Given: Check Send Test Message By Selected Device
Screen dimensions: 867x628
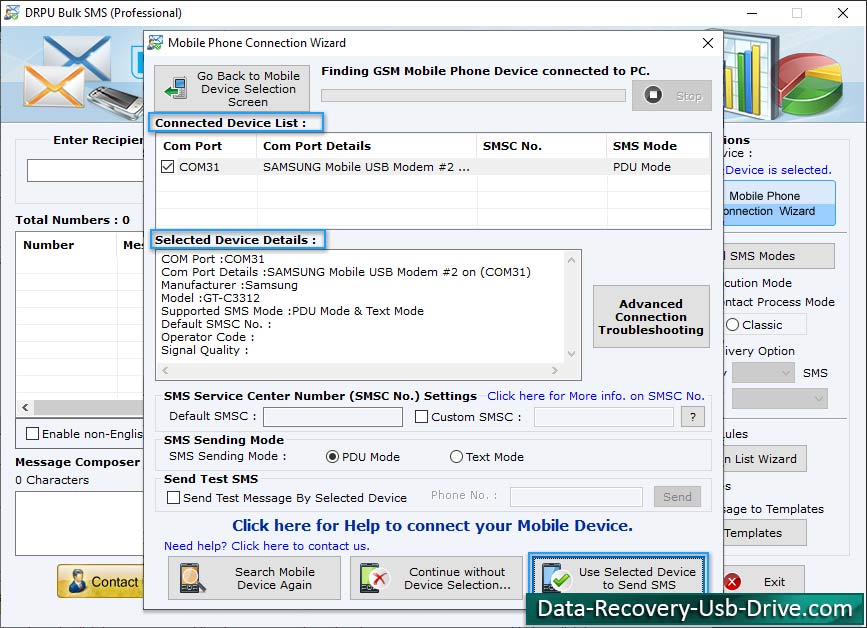Looking at the screenshot, I should 173,498.
